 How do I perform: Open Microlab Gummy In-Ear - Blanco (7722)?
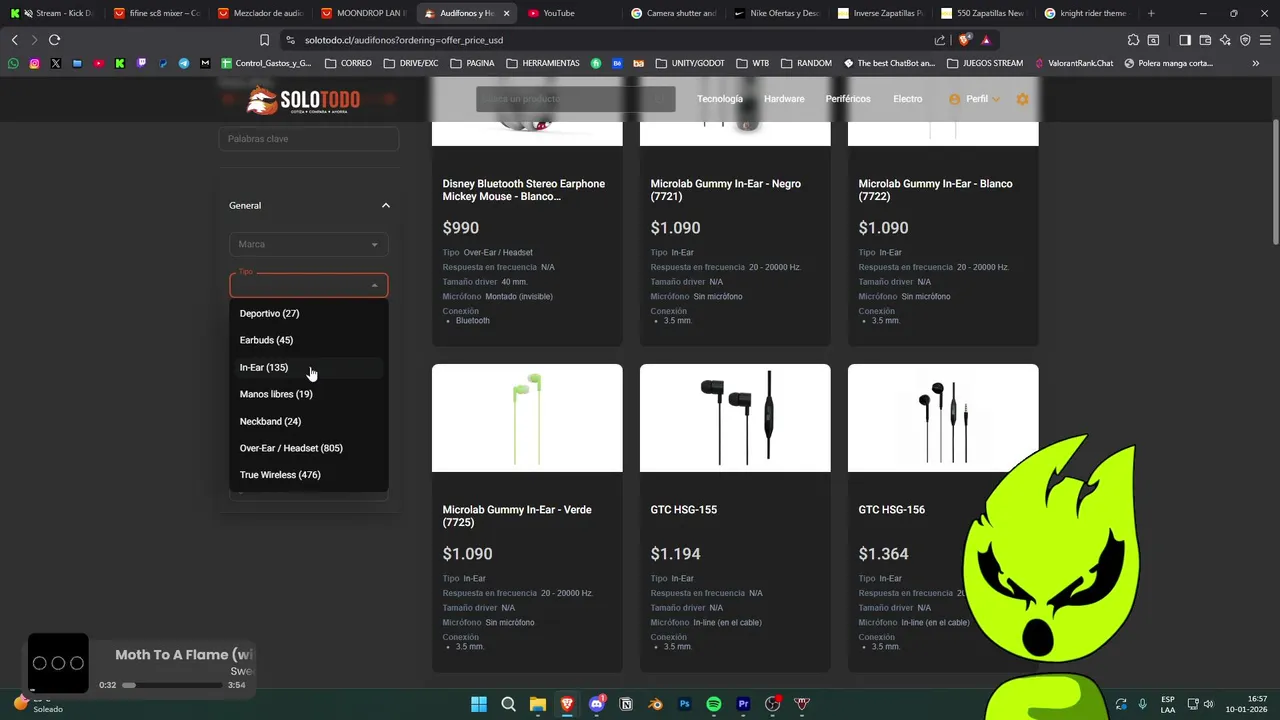(x=936, y=190)
